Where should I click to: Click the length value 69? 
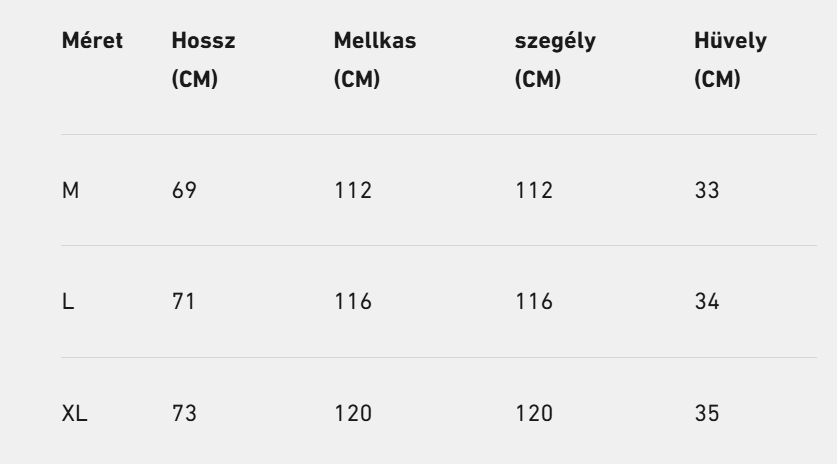(184, 191)
